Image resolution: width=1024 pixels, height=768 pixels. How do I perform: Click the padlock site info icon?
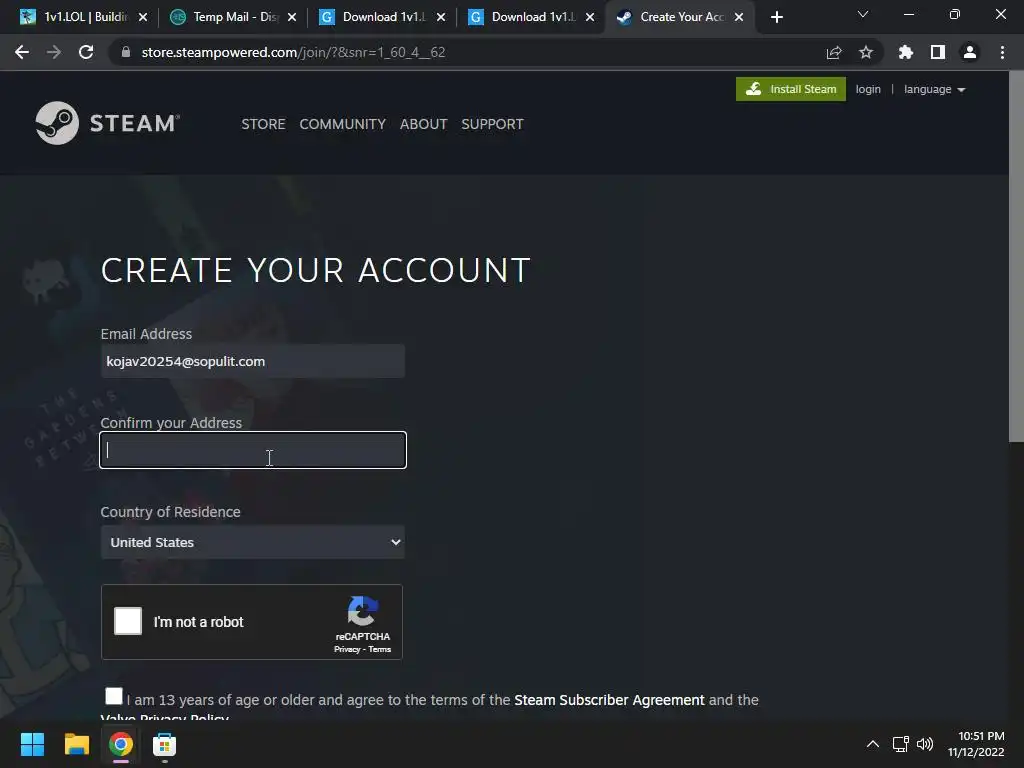(126, 52)
